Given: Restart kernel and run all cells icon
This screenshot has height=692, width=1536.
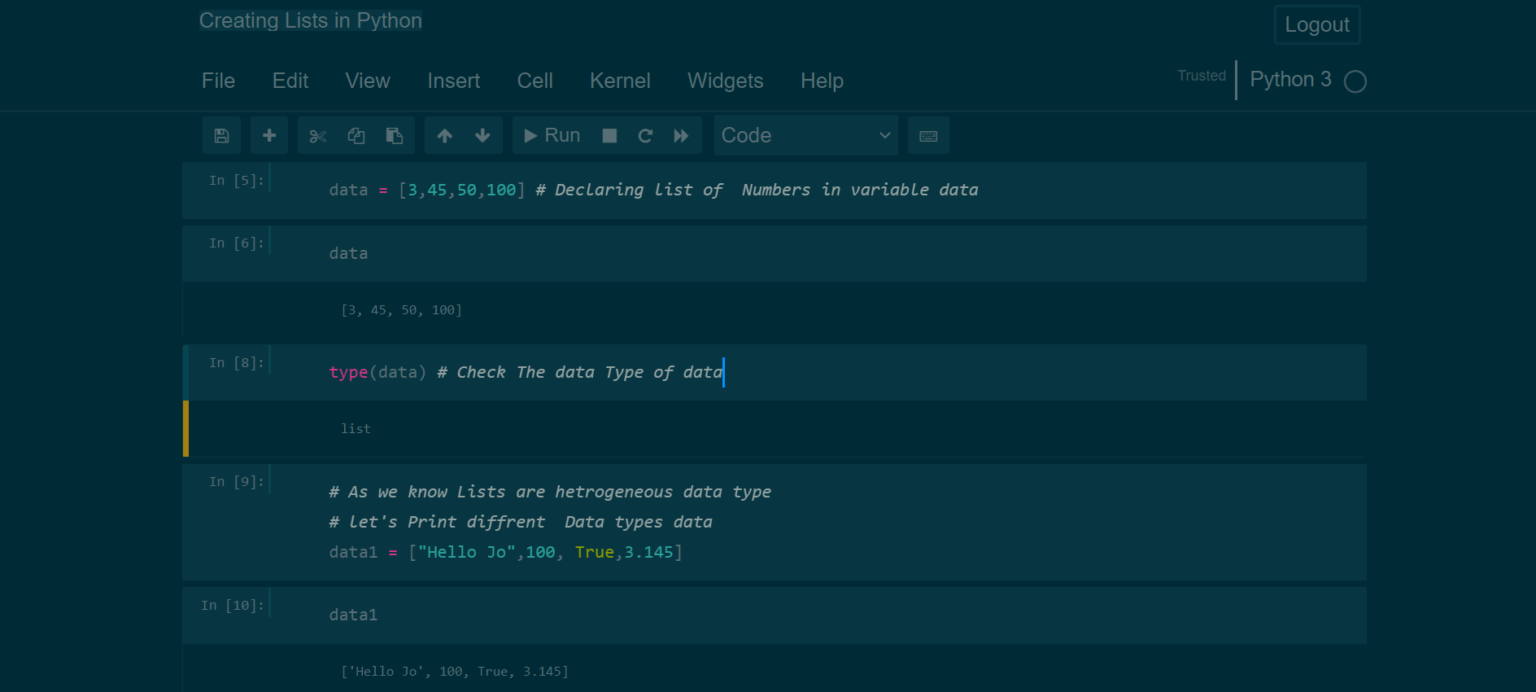Looking at the screenshot, I should click(682, 136).
